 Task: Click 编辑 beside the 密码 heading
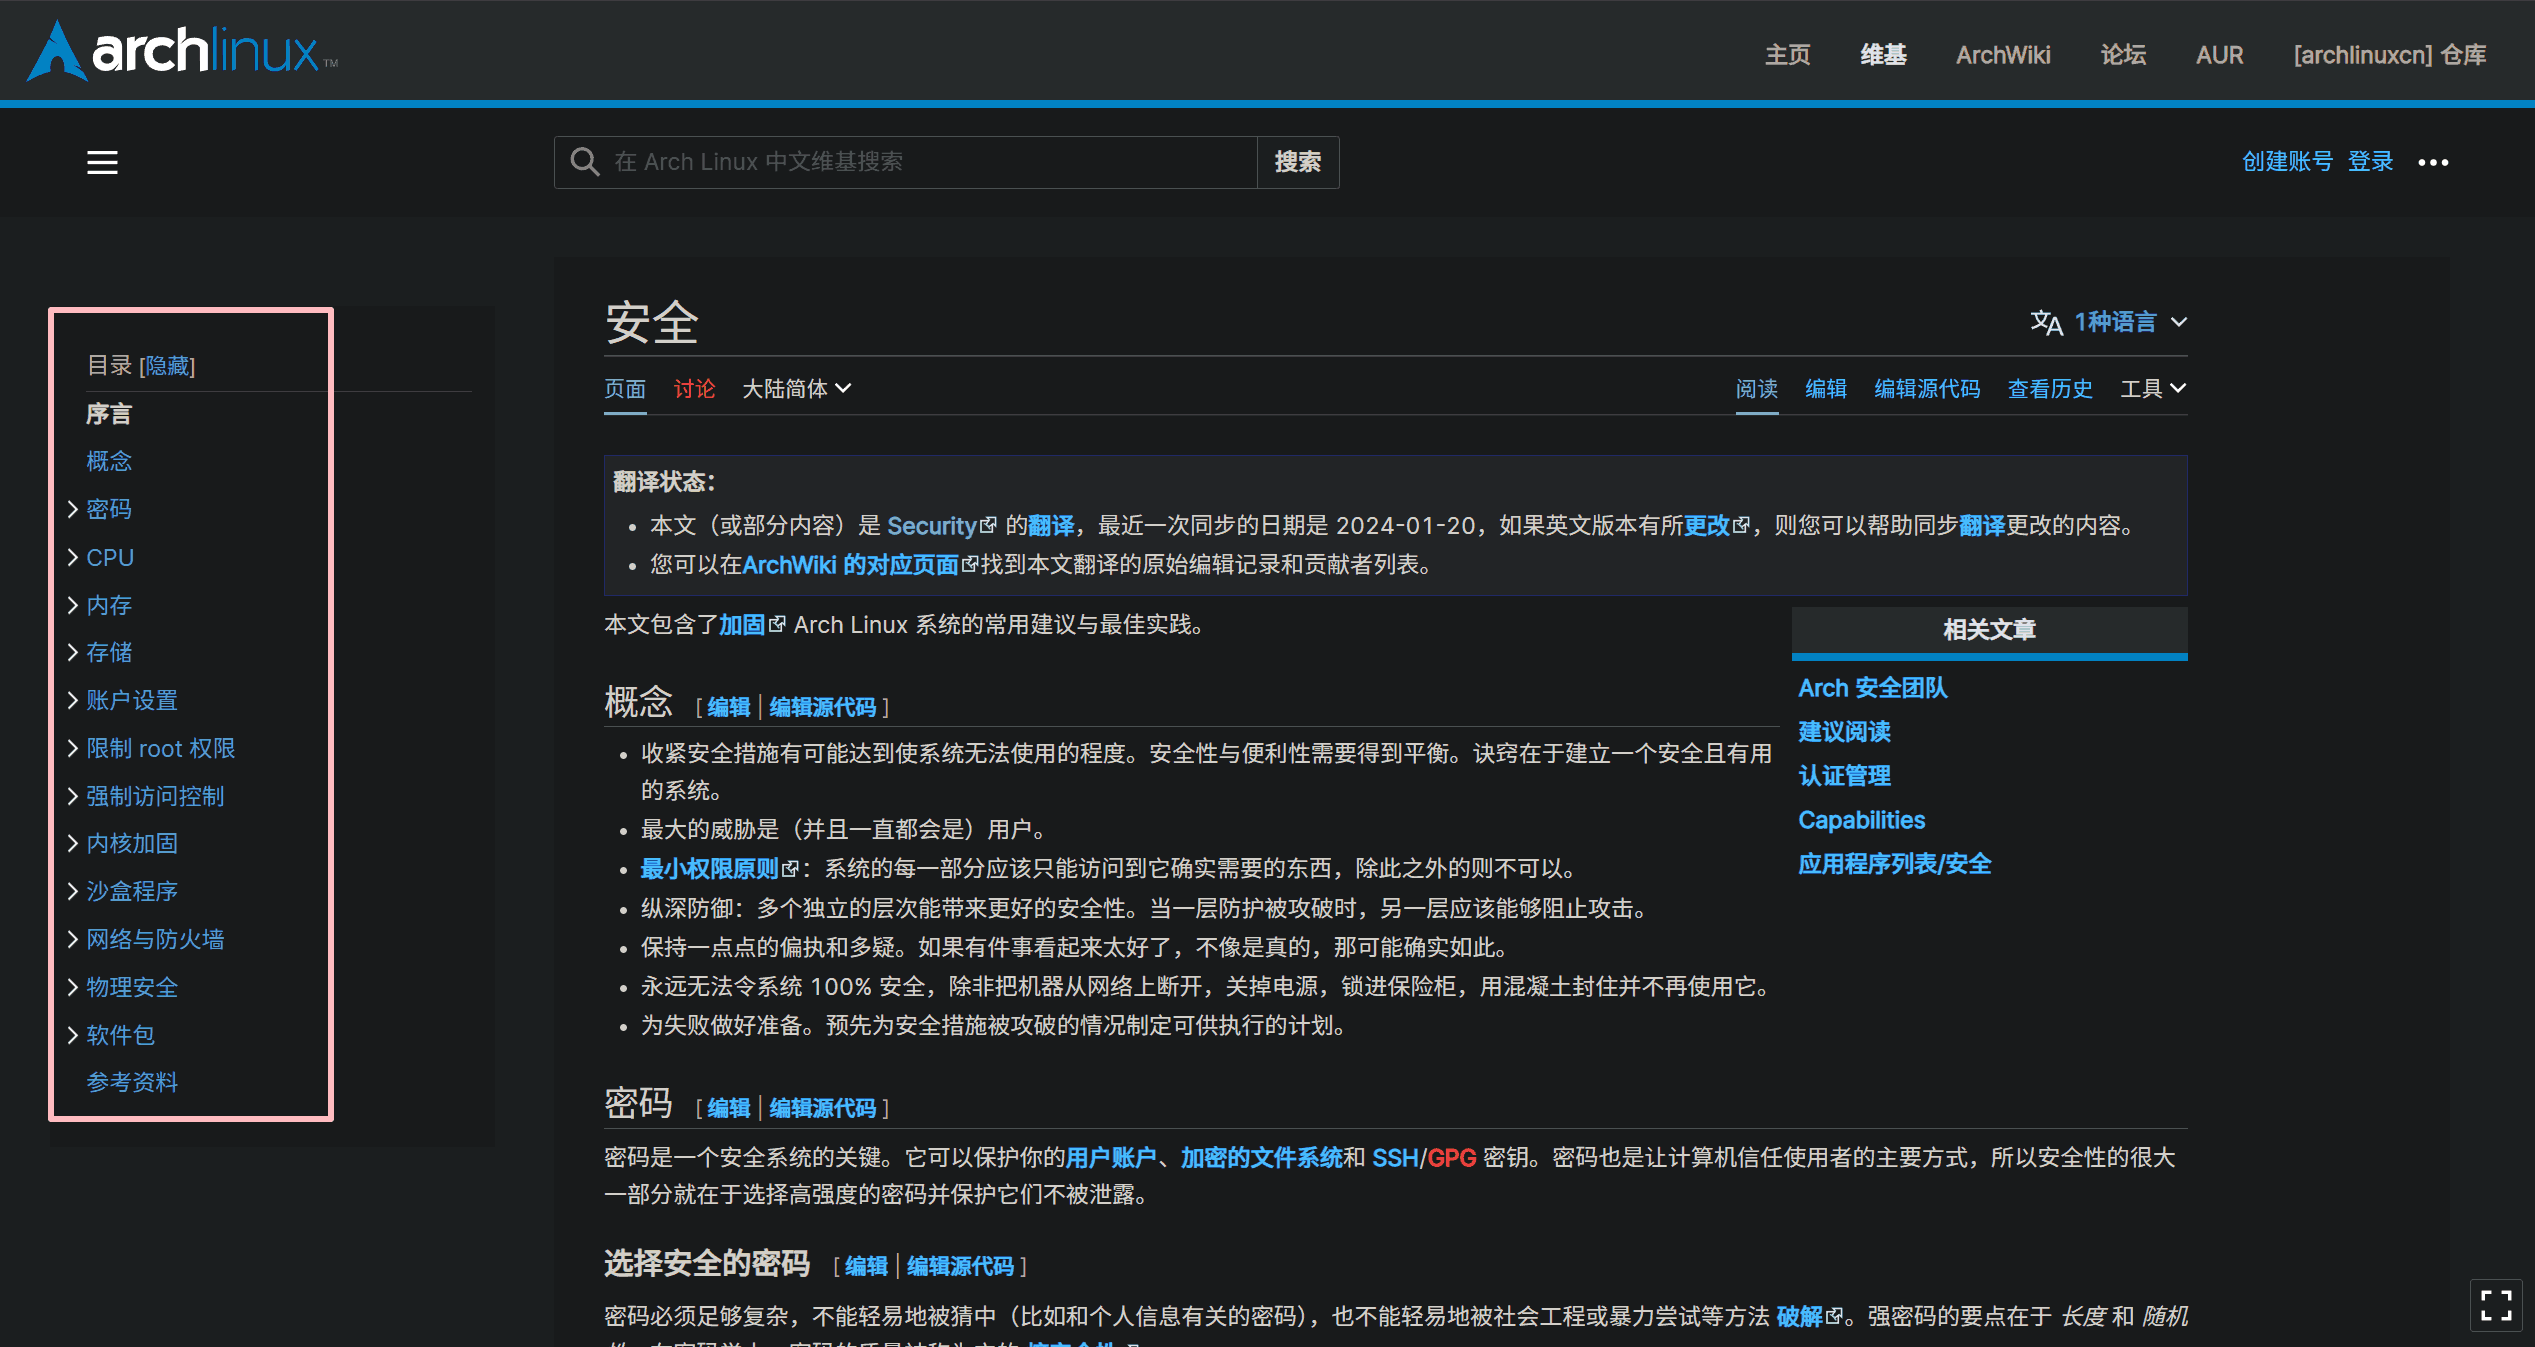[x=729, y=1109]
